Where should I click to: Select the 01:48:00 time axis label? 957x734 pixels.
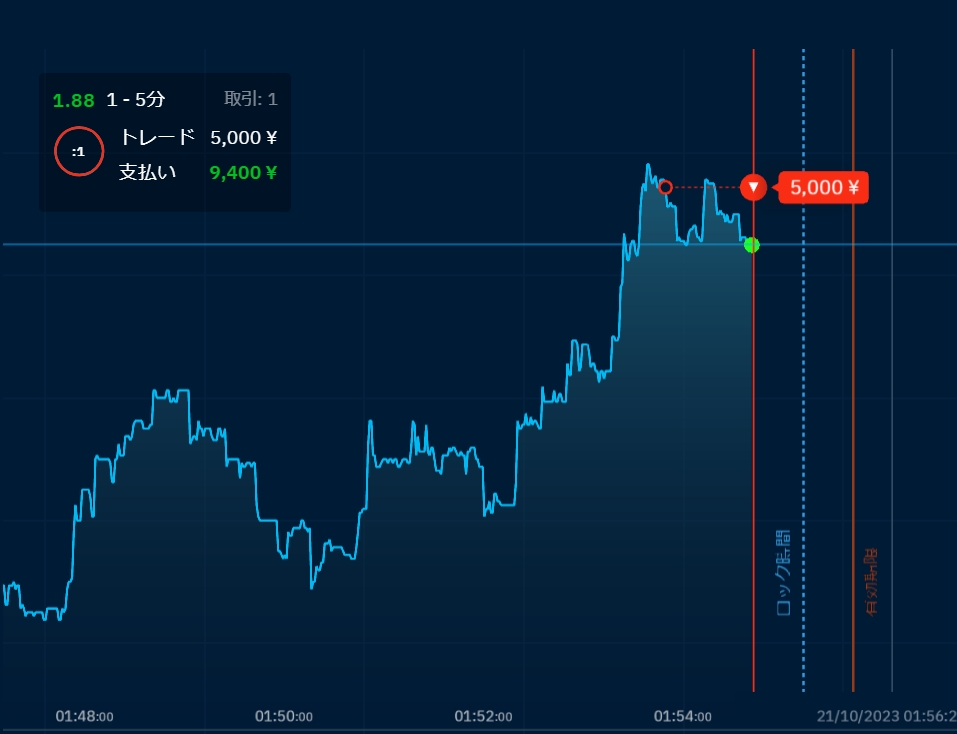pos(84,716)
